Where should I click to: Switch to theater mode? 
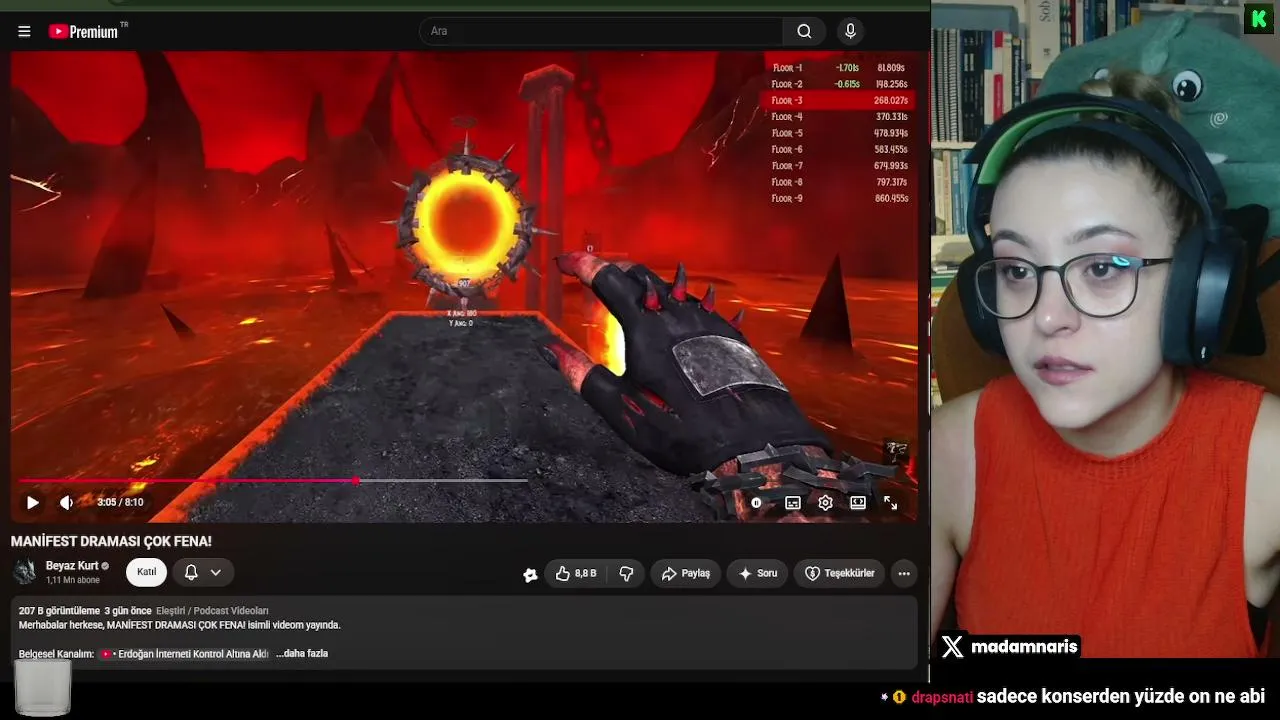point(858,503)
